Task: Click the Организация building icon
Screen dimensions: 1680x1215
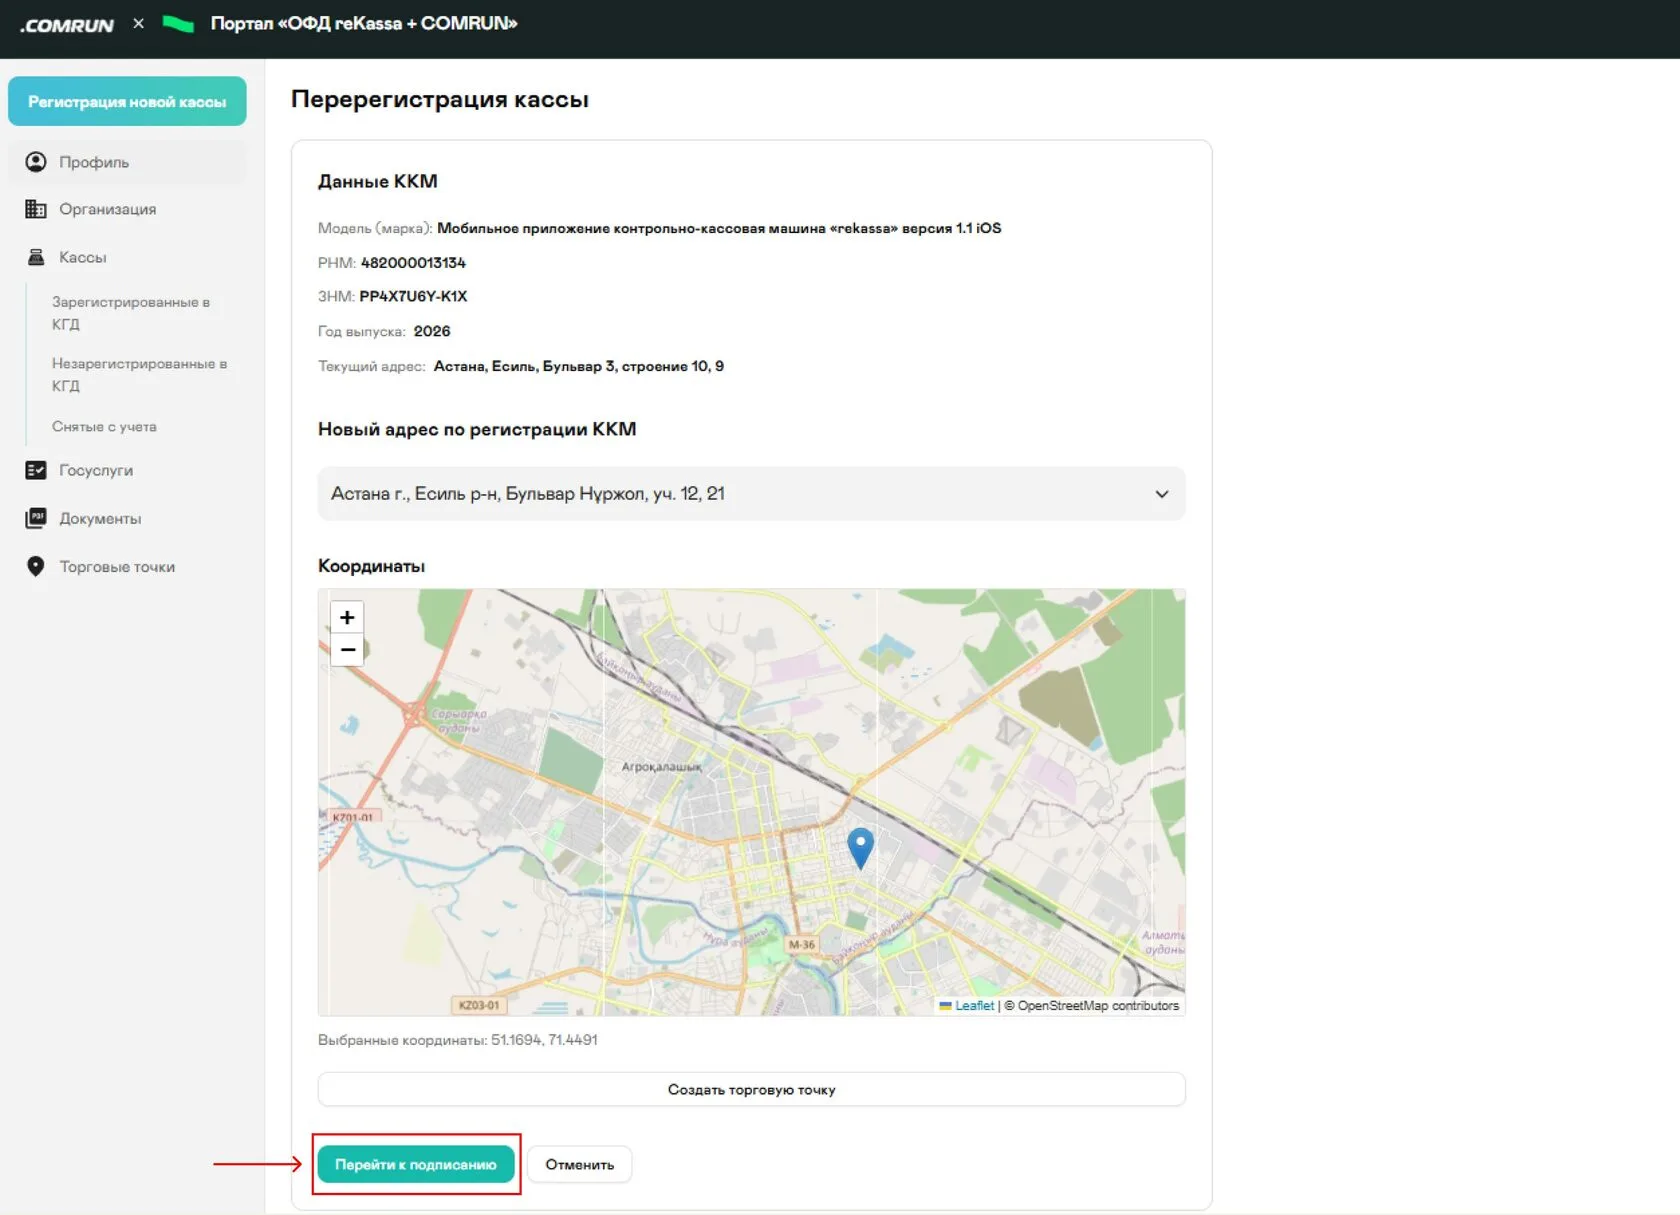Action: pyautogui.click(x=36, y=209)
